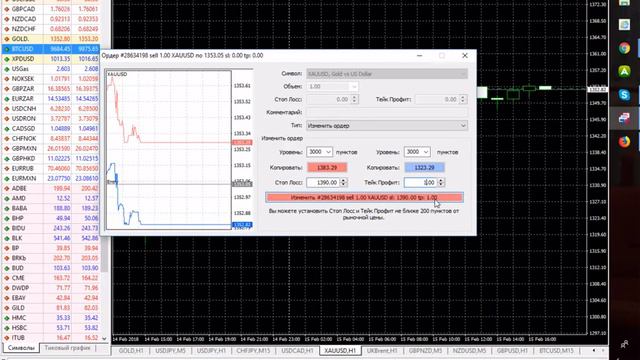This screenshot has height=360, width=640.
Task: Select the BIDU row in Market Watch
Action: pos(51,228)
